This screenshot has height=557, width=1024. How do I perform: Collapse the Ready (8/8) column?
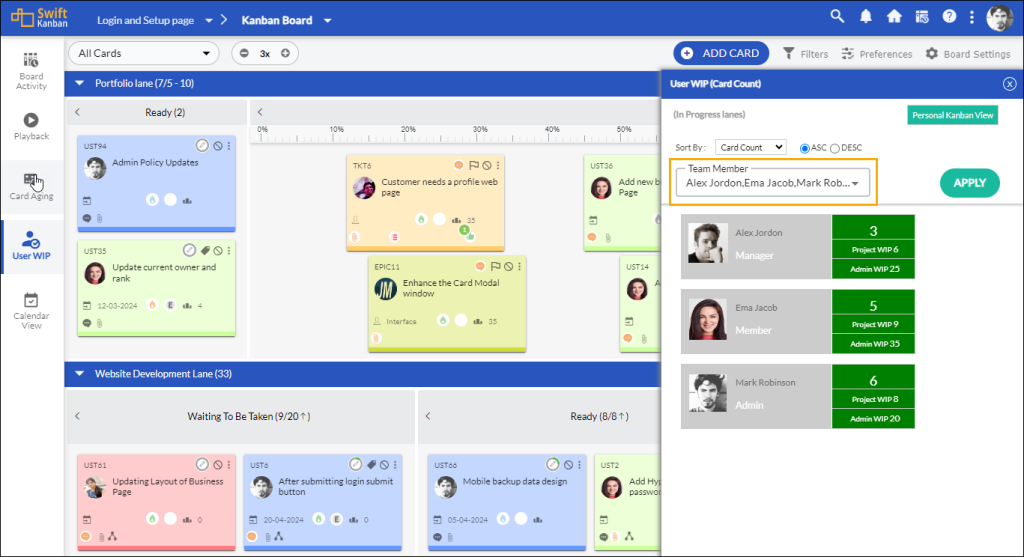click(428, 416)
